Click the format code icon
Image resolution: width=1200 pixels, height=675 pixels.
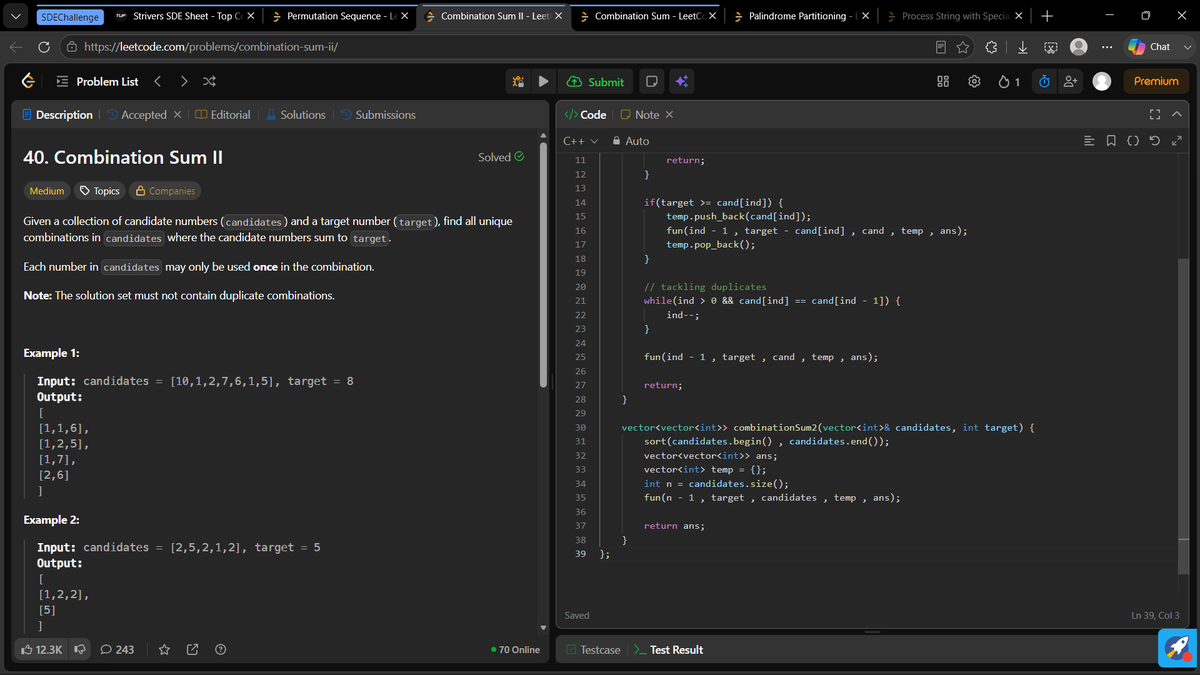coord(1089,141)
